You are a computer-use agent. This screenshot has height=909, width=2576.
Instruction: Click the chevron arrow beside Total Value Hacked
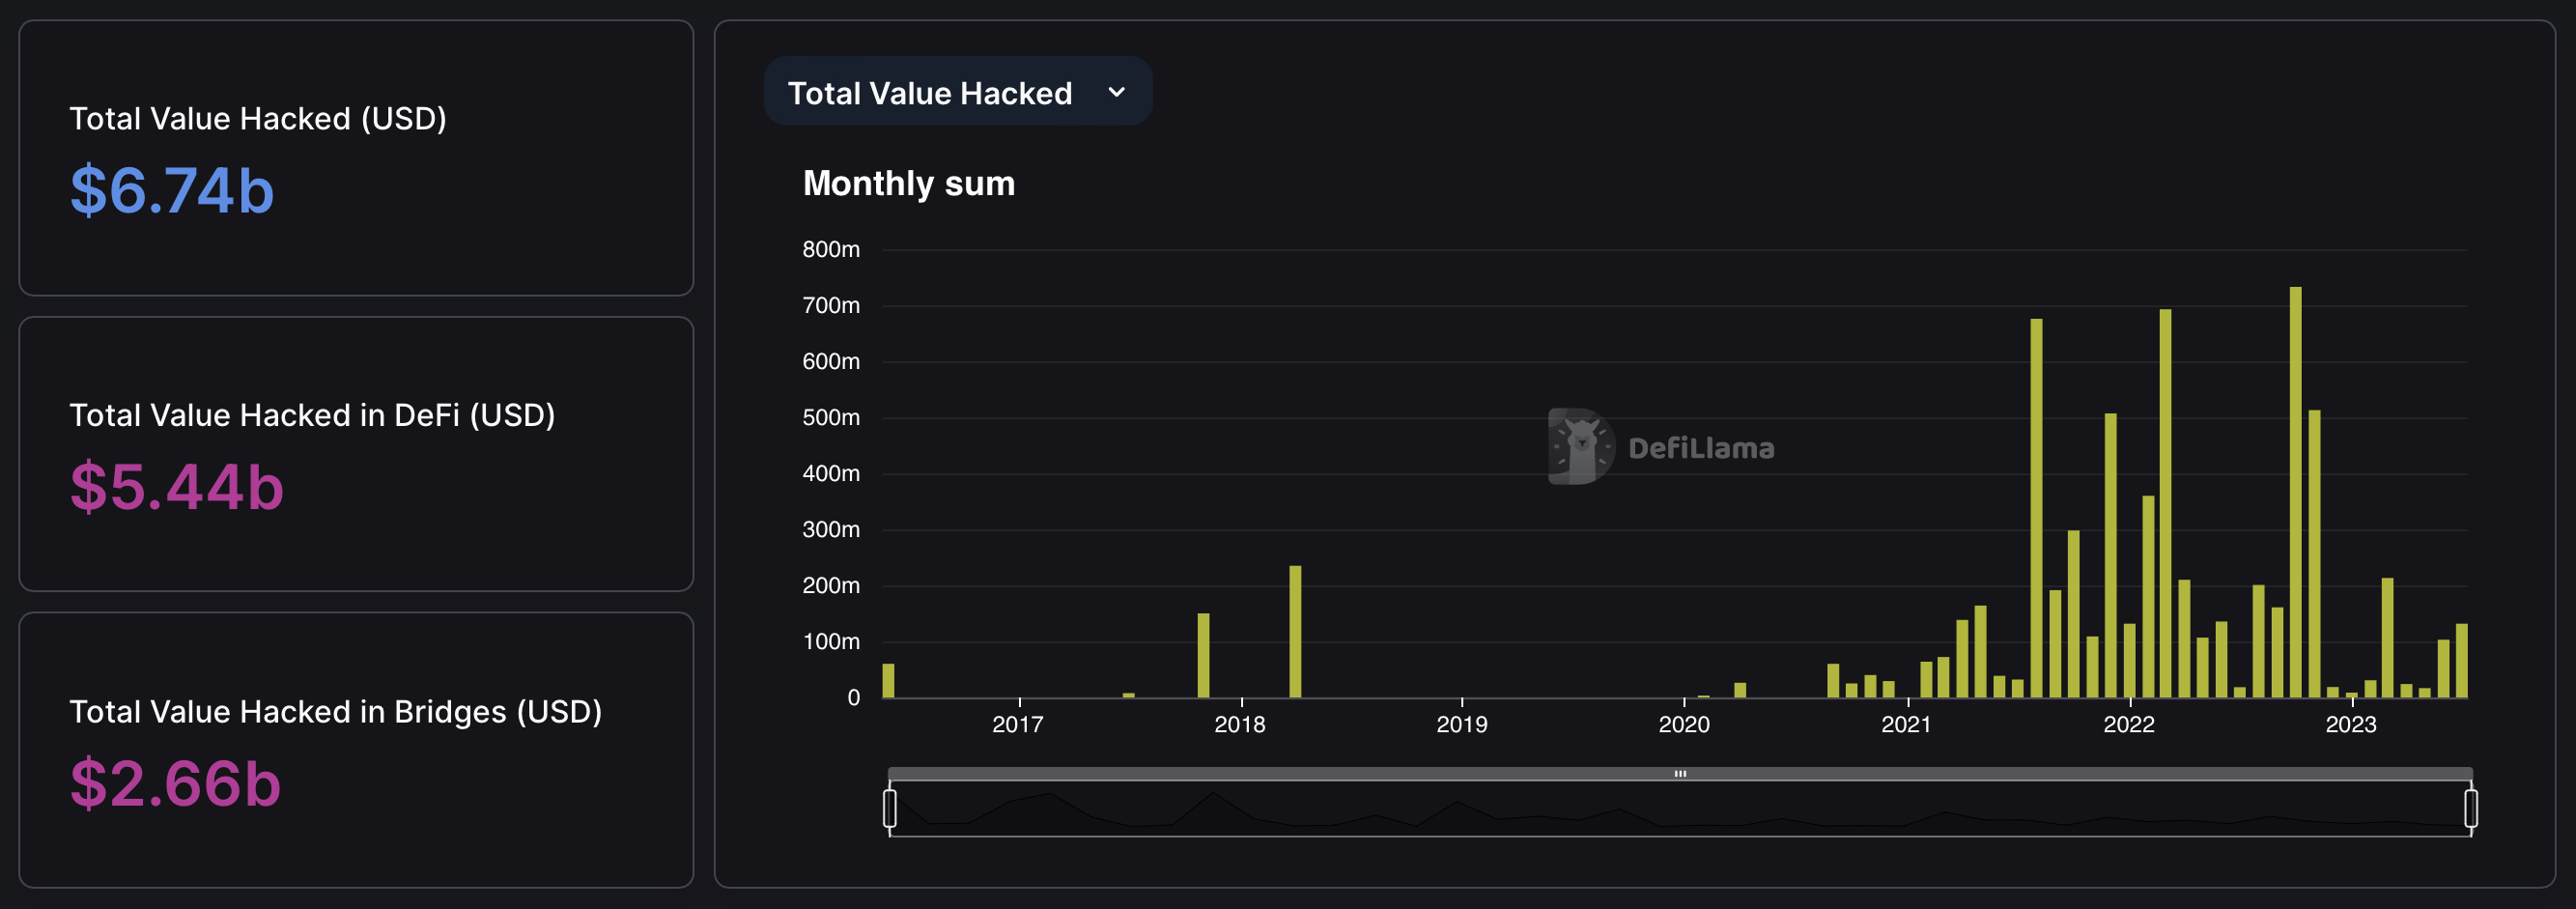tap(1117, 92)
